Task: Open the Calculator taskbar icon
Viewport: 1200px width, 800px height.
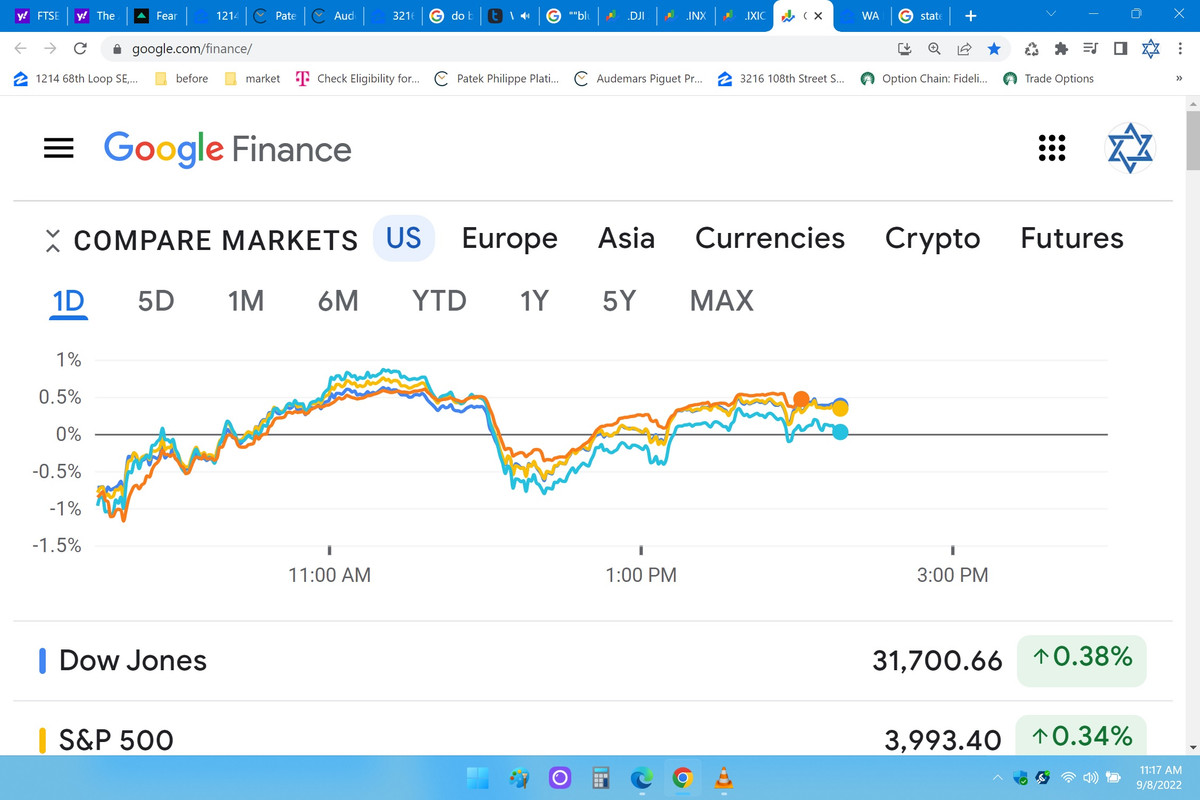Action: (601, 778)
